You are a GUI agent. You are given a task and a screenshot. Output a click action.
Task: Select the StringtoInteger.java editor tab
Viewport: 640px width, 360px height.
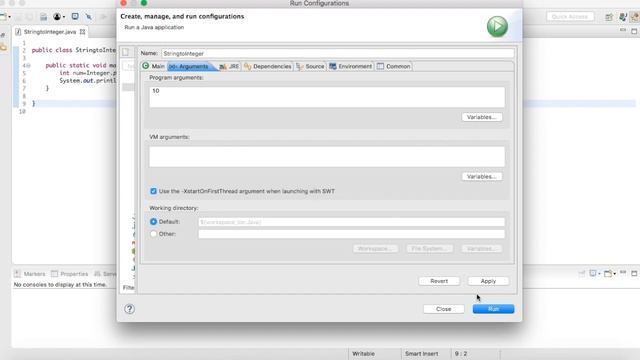(x=50, y=31)
